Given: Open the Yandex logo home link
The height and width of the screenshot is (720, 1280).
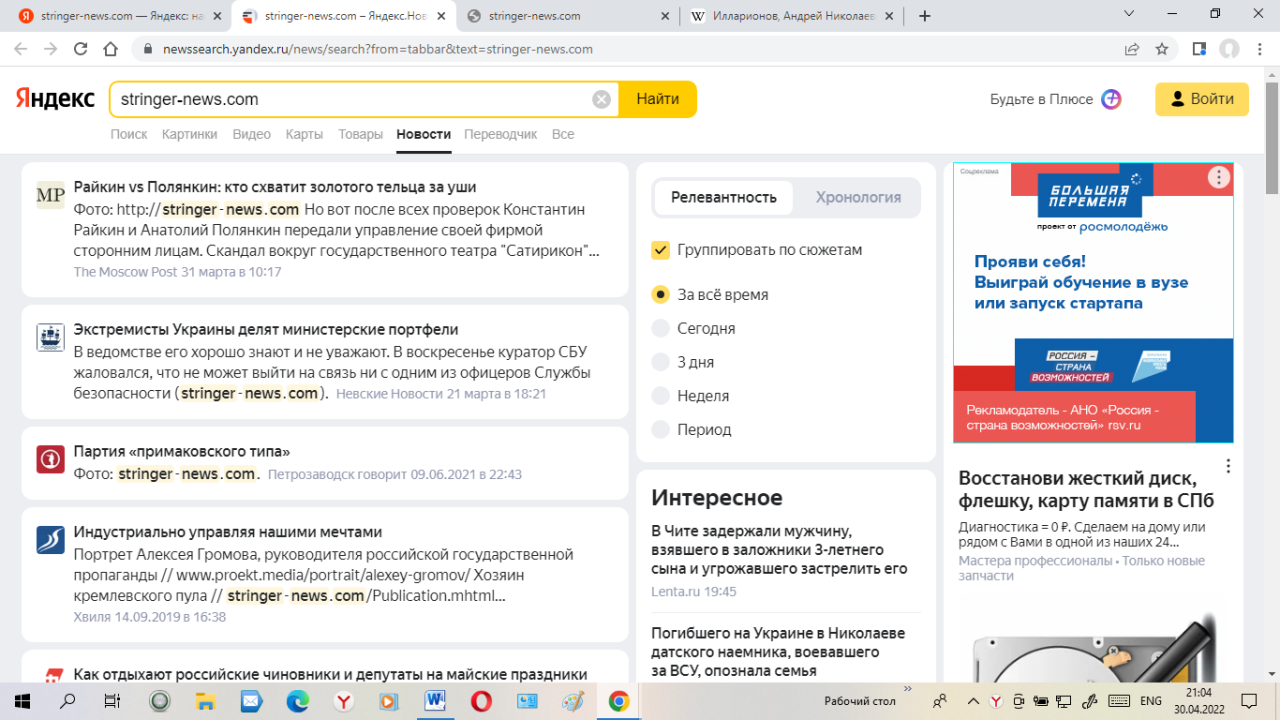Looking at the screenshot, I should point(55,99).
